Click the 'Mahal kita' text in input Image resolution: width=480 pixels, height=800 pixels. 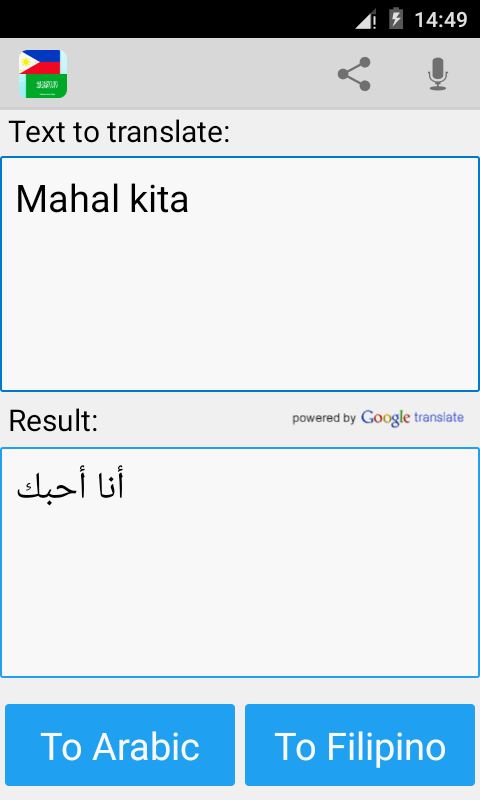pos(103,199)
